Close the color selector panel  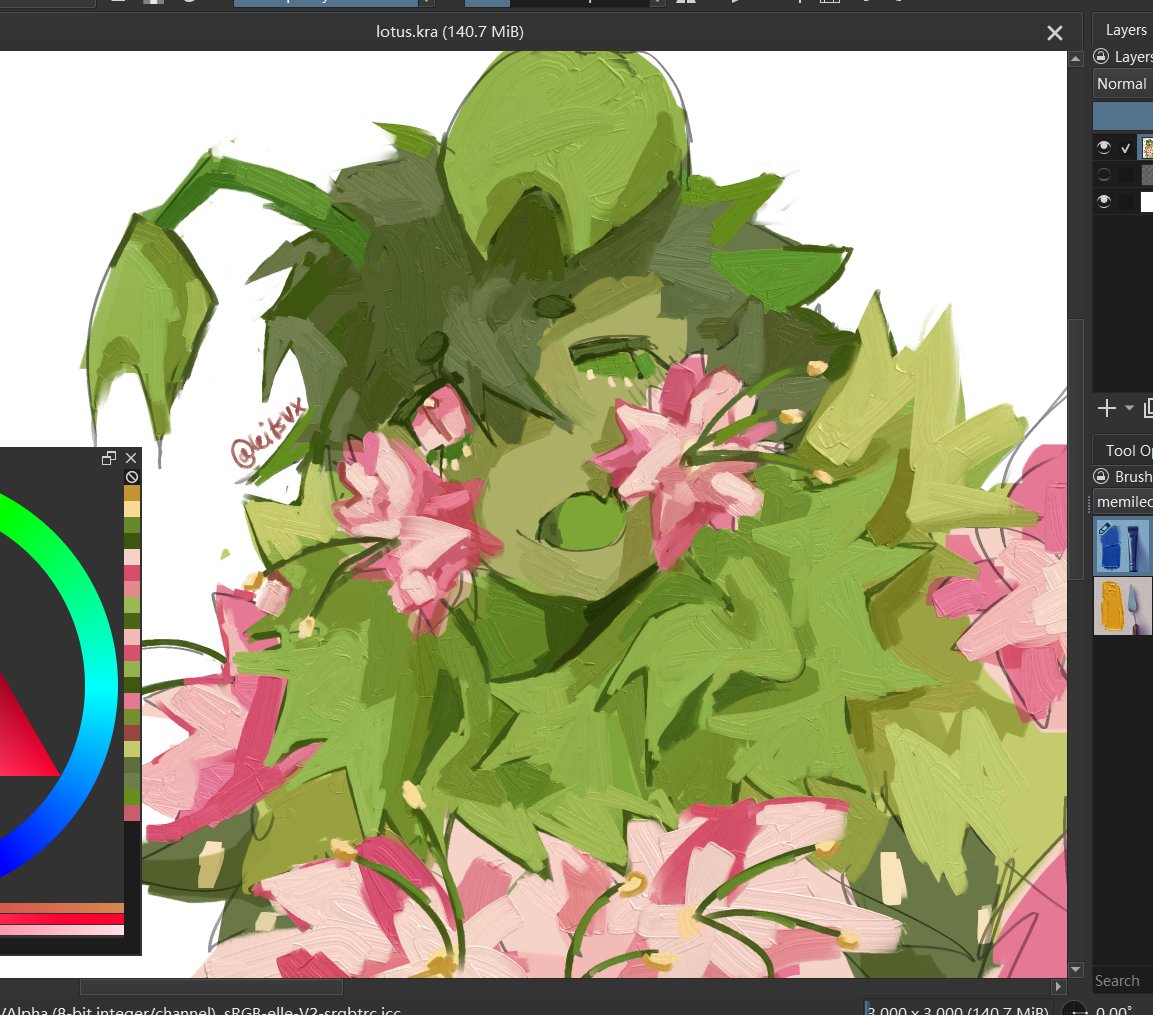coord(131,458)
